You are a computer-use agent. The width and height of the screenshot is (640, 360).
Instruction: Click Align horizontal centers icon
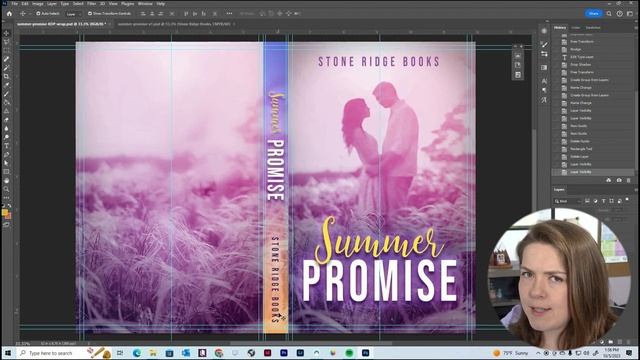point(152,13)
